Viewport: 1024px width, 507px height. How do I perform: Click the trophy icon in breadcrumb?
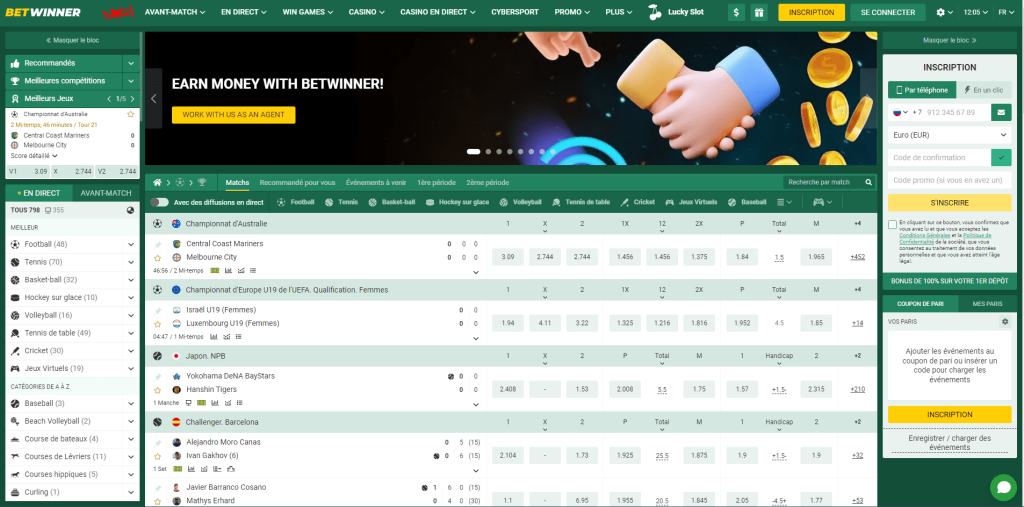(202, 182)
